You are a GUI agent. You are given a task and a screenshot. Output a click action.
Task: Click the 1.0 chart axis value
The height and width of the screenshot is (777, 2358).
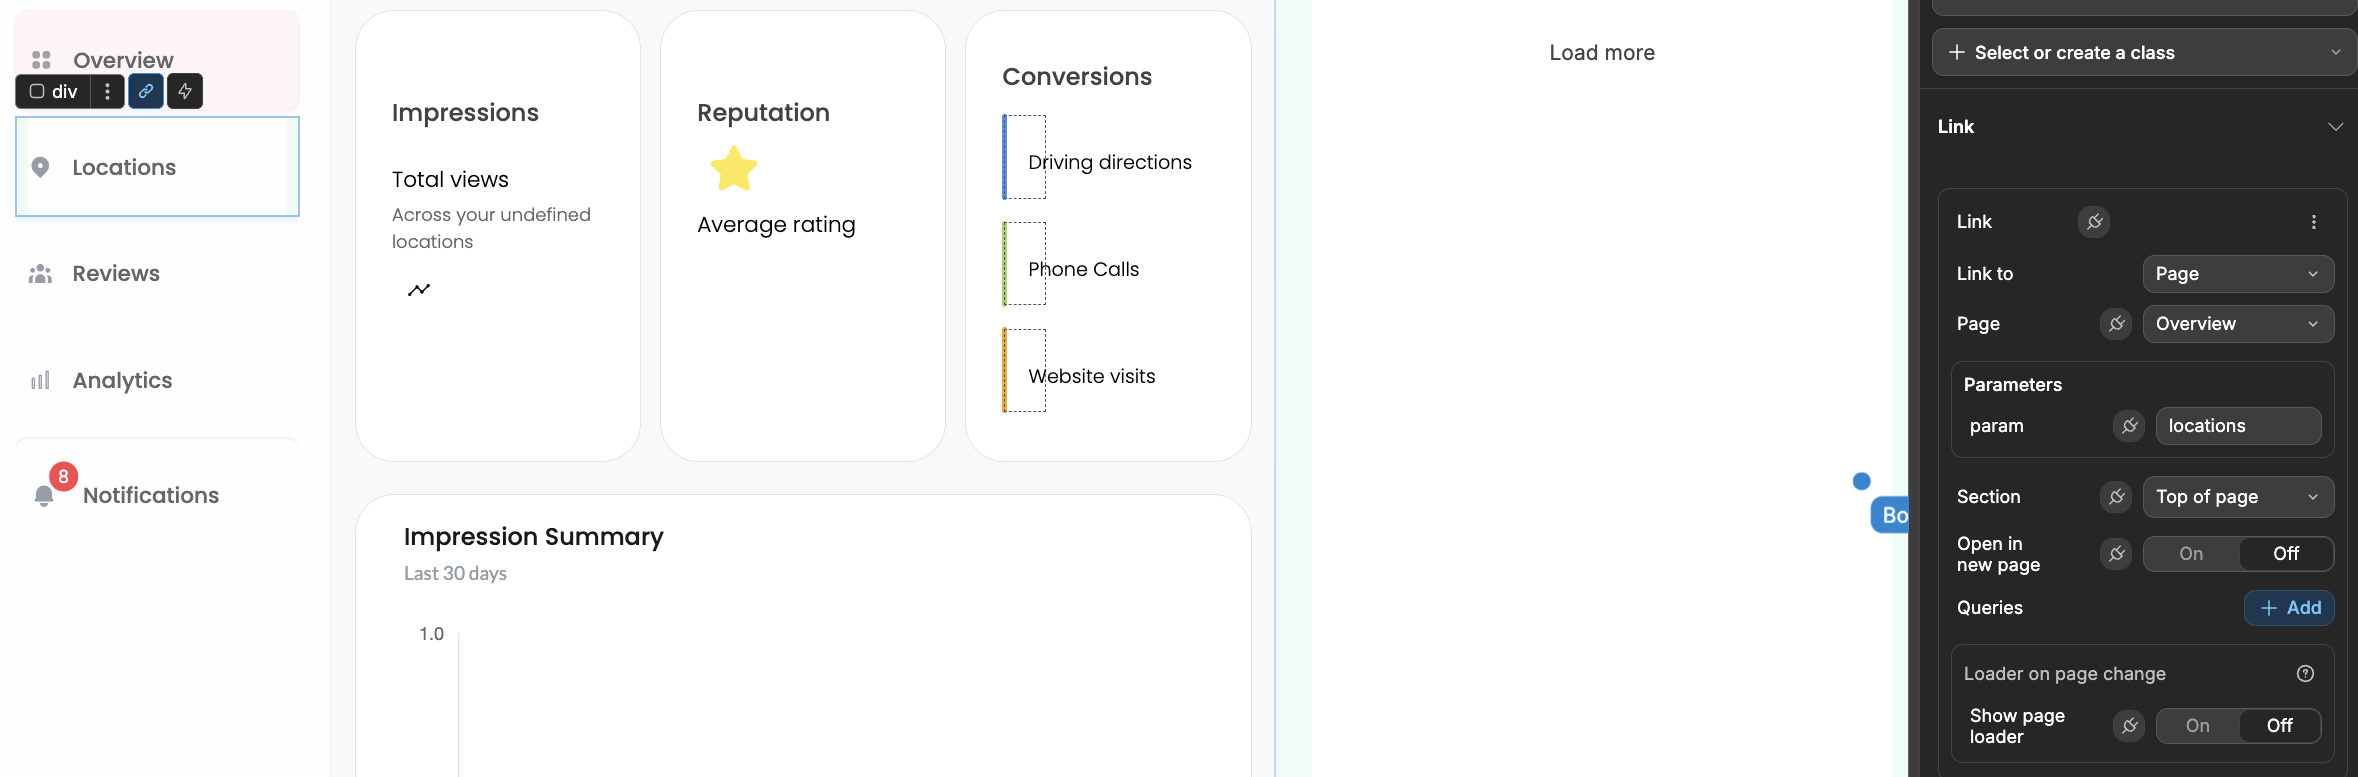pos(431,634)
